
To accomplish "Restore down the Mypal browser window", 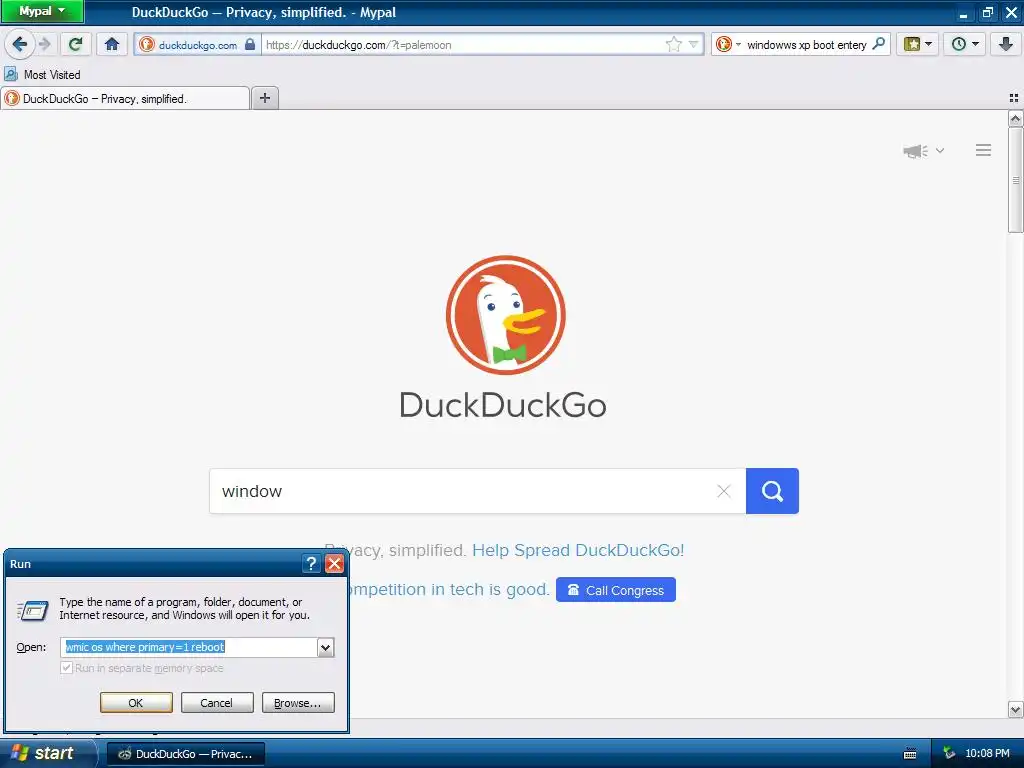I will [987, 12].
